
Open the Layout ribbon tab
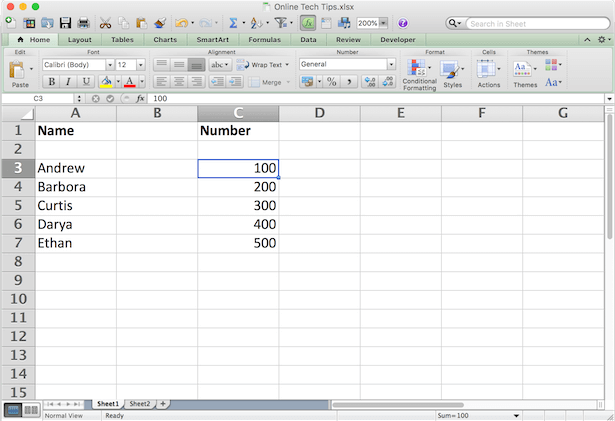coord(80,40)
